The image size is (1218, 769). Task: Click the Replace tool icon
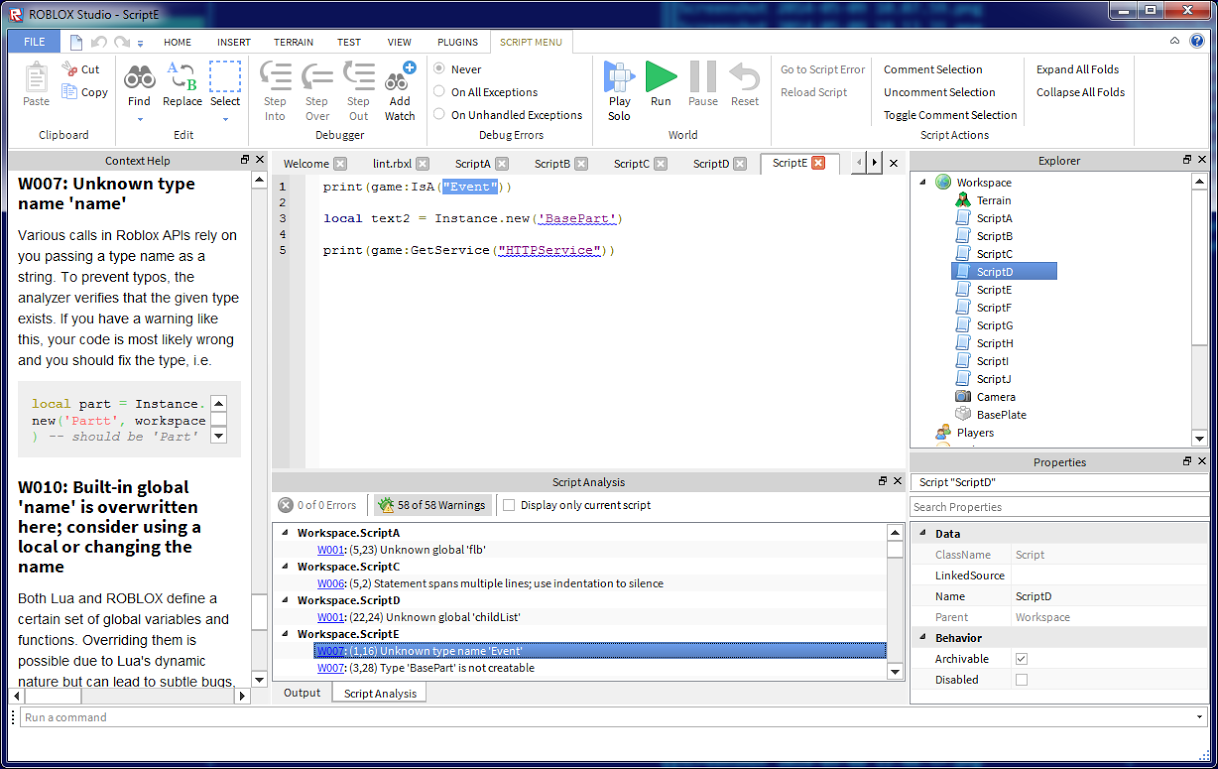[x=182, y=77]
